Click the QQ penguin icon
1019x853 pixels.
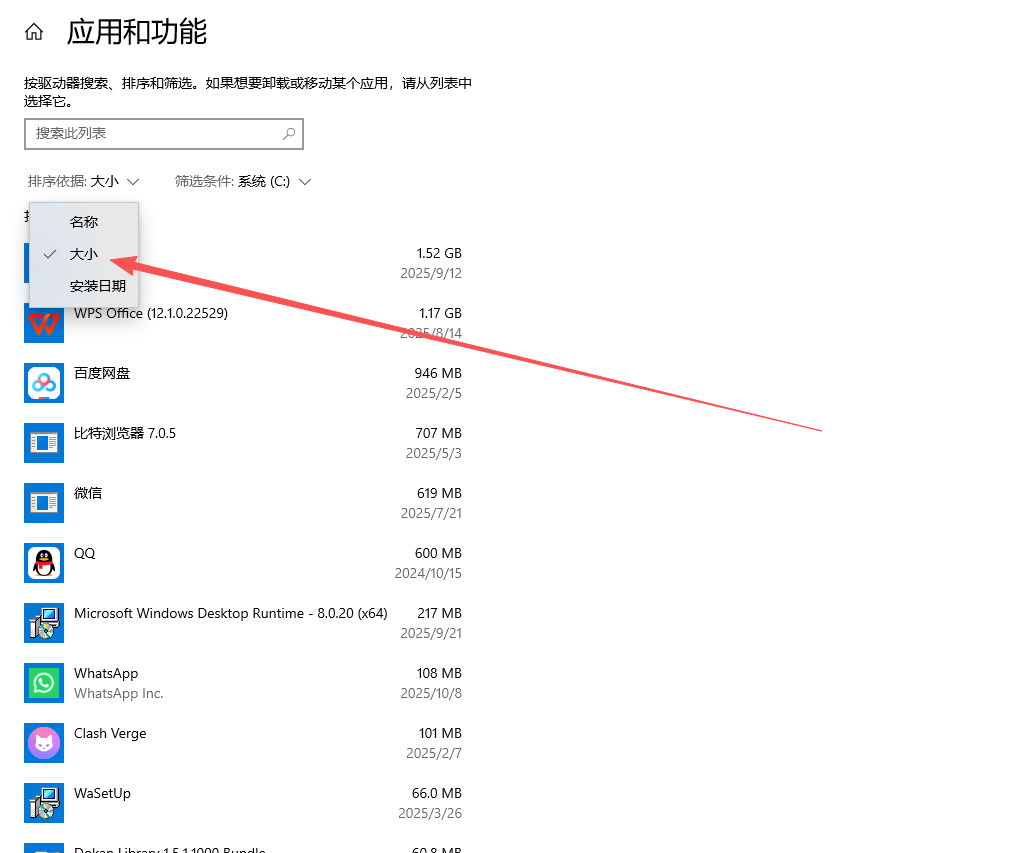click(x=44, y=563)
